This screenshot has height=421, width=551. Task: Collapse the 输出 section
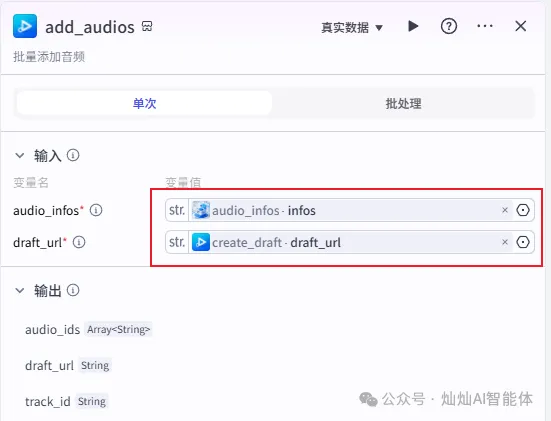(20, 290)
